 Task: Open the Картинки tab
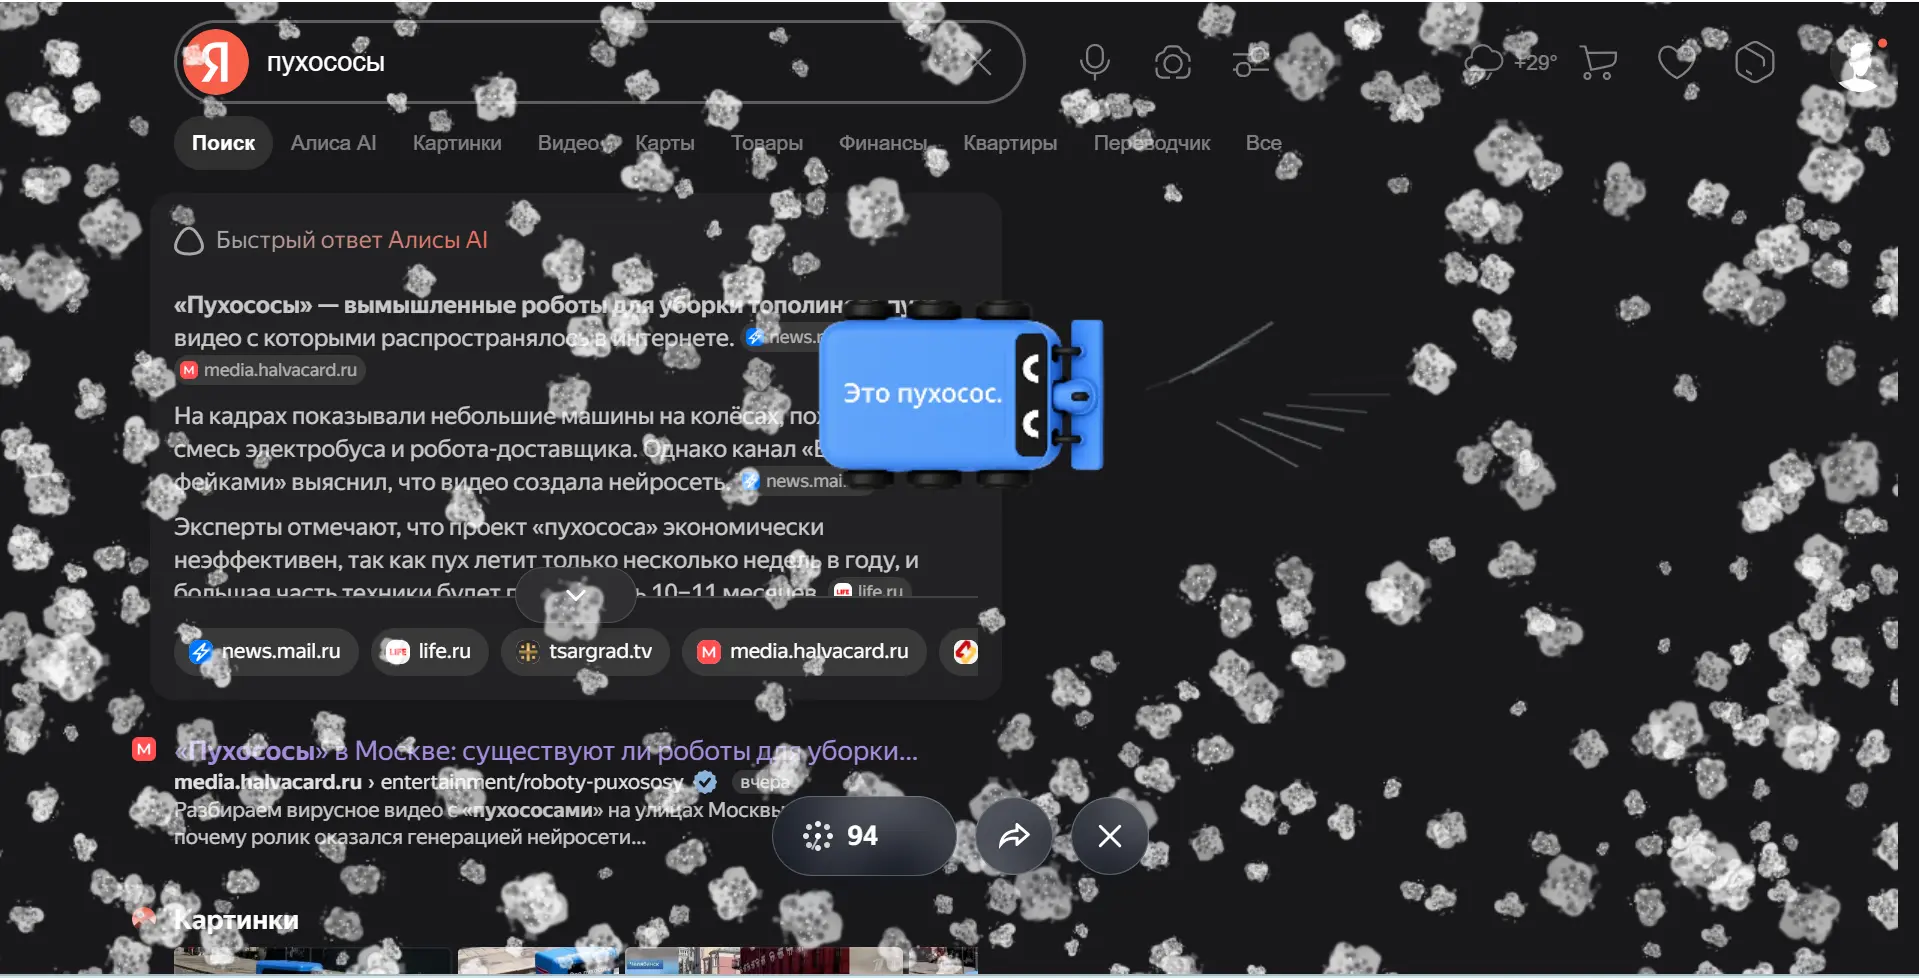(457, 143)
